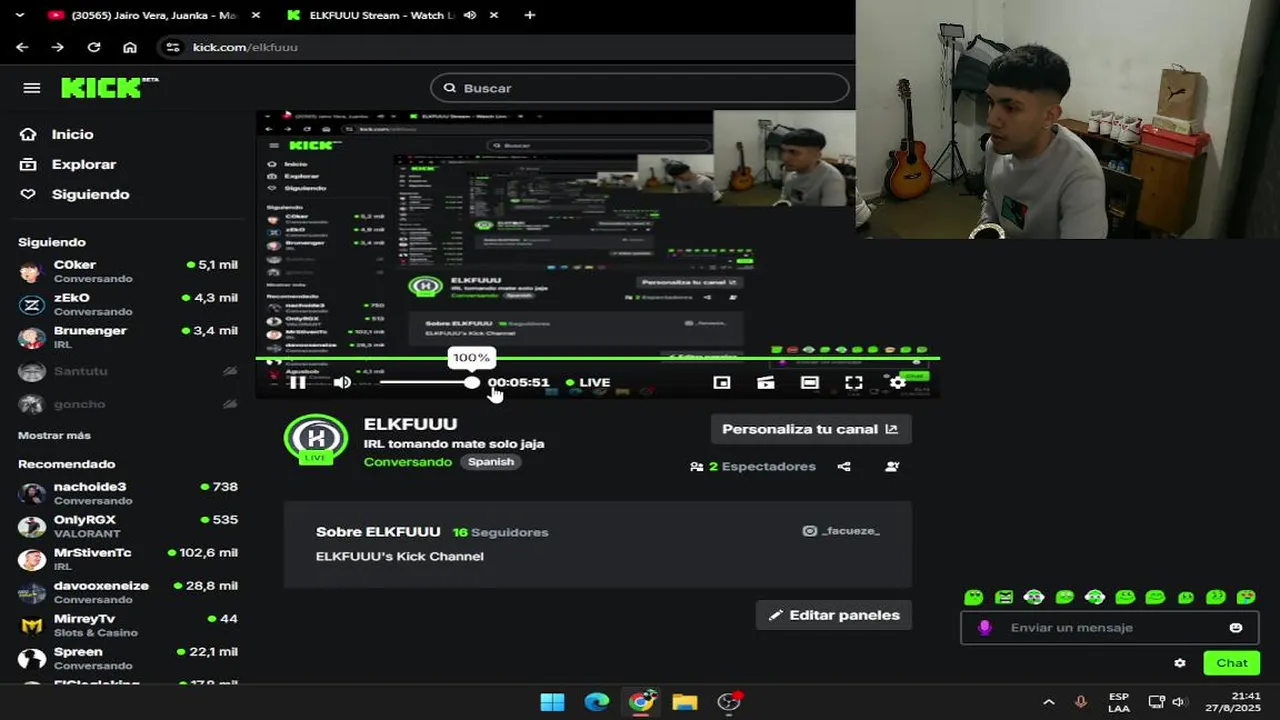
Task: Open chat settings gear
Action: (1180, 663)
